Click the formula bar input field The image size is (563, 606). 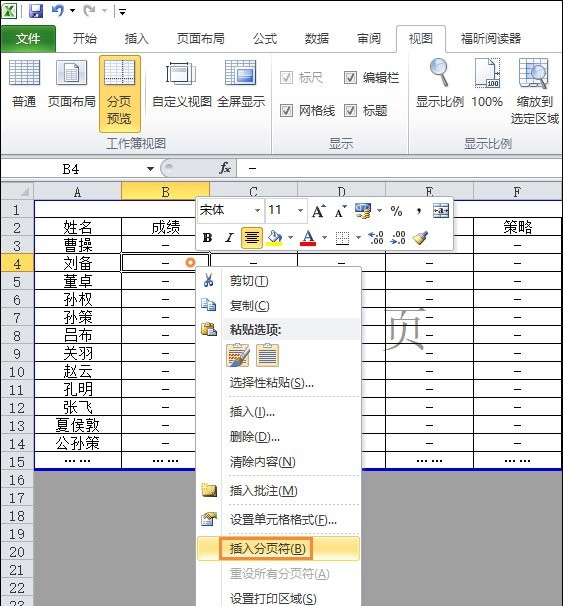click(x=400, y=169)
